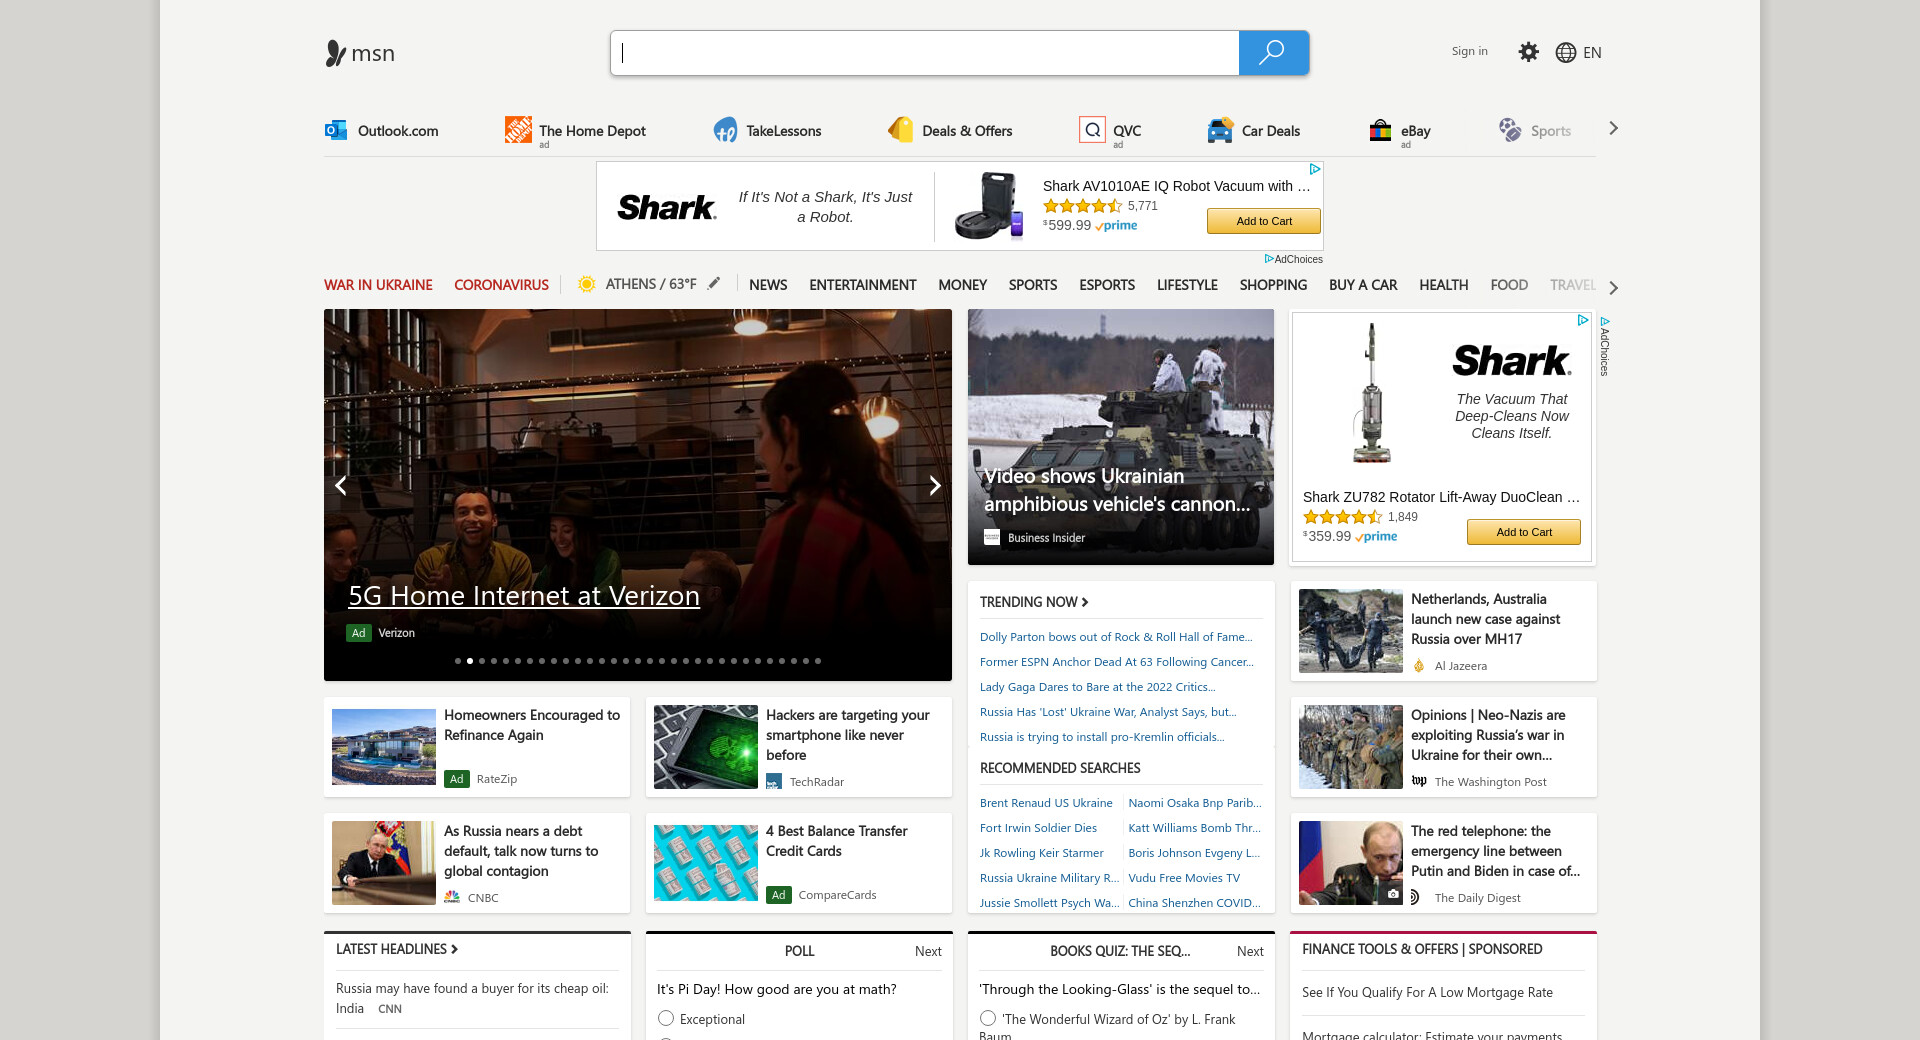
Task: Open the TakeLessons shortcut icon
Action: tap(725, 130)
